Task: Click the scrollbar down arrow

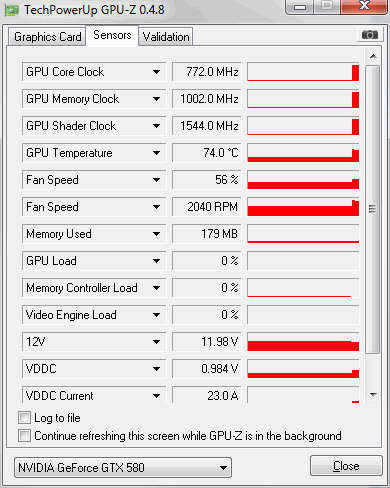Action: pos(373,395)
